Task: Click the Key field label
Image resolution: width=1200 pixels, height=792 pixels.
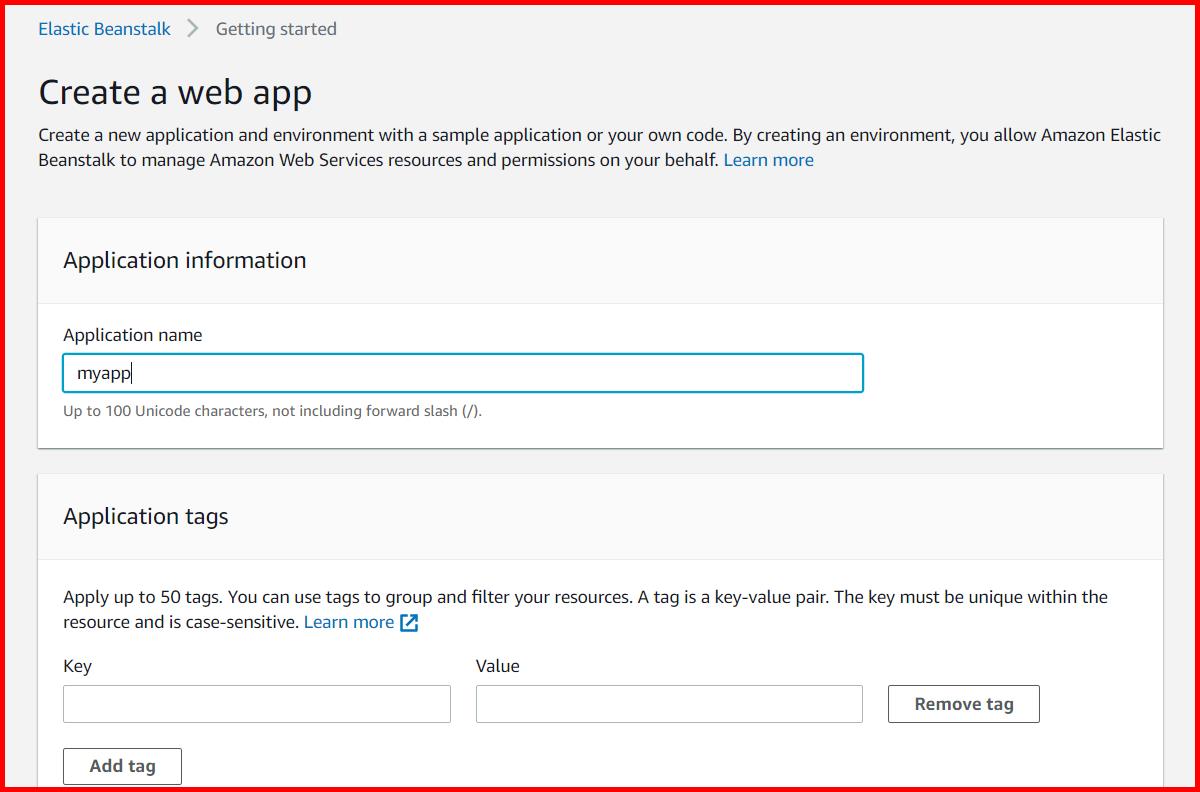Action: [x=76, y=666]
